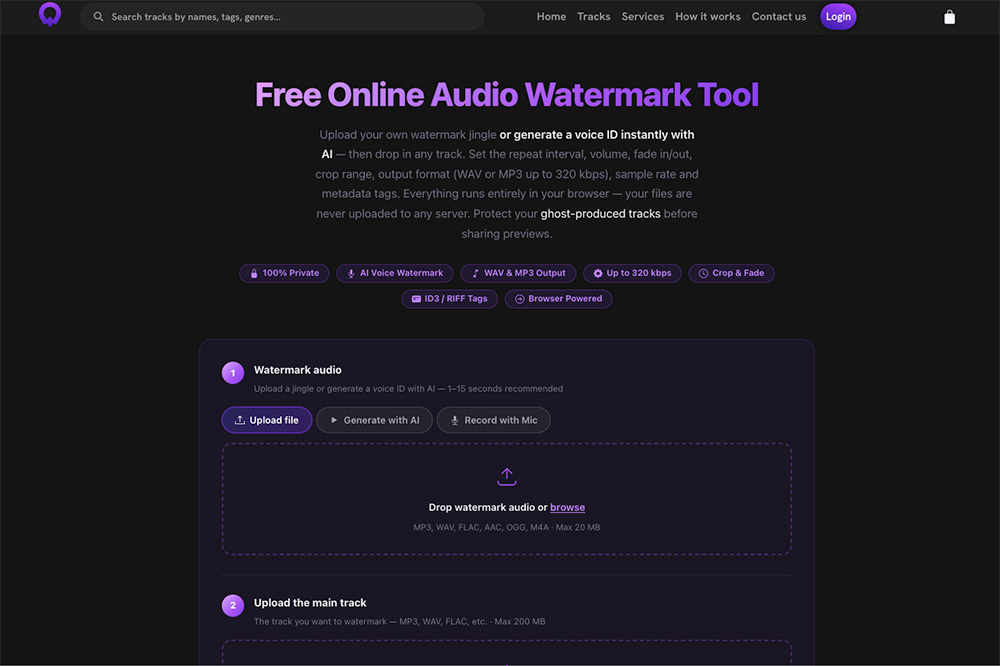Navigate to Services
Screen dimensions: 1000x666
click(642, 16)
